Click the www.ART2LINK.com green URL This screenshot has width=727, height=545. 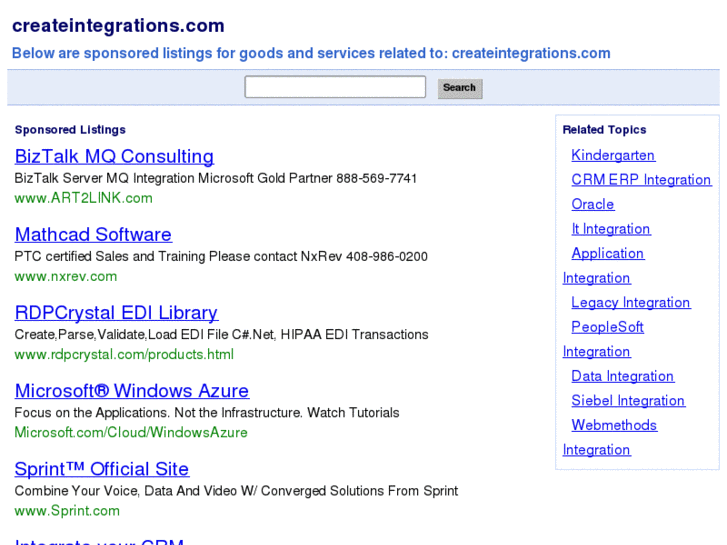[x=83, y=198]
